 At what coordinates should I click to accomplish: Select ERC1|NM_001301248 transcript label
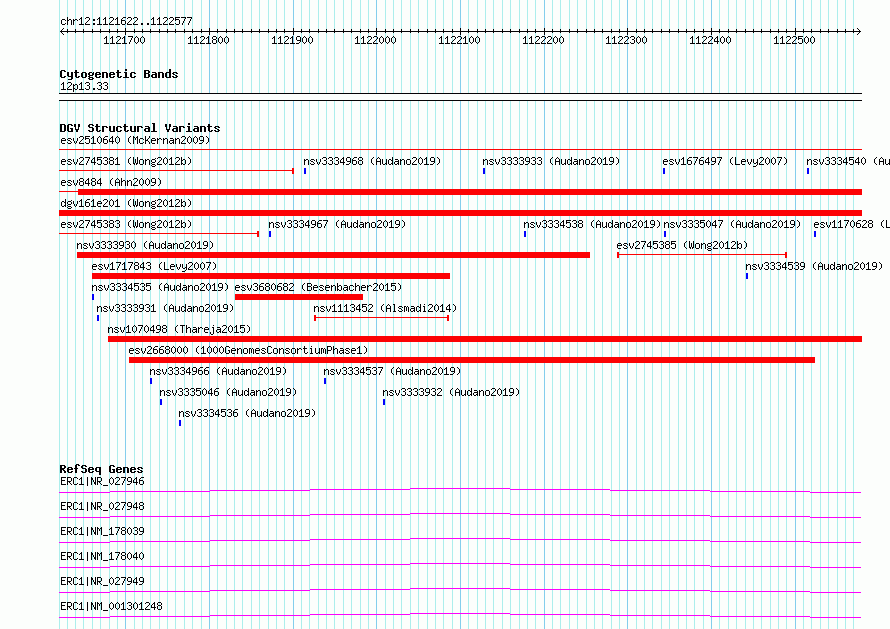[111, 606]
